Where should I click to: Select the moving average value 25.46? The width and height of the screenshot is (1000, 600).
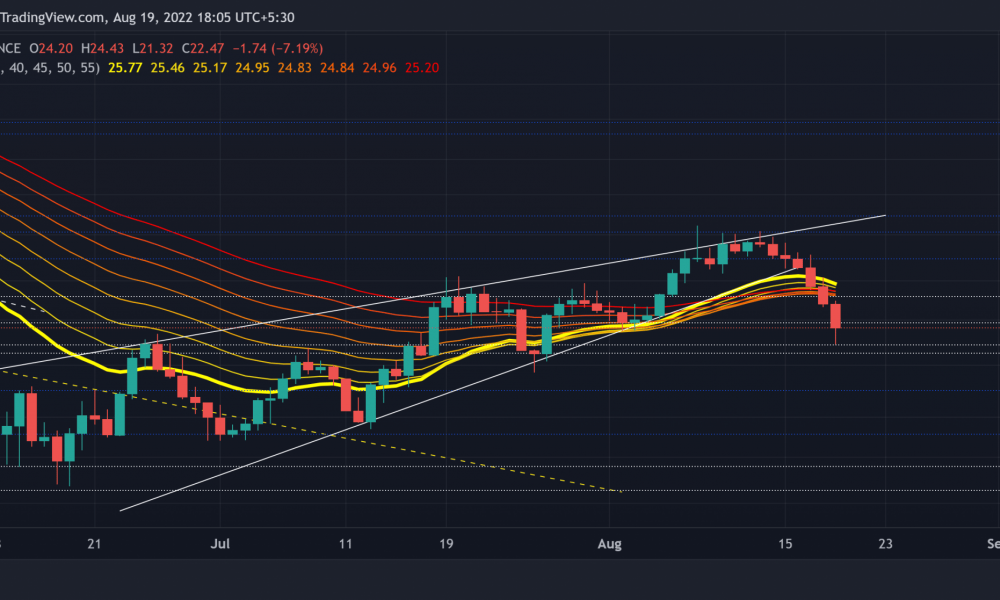168,68
